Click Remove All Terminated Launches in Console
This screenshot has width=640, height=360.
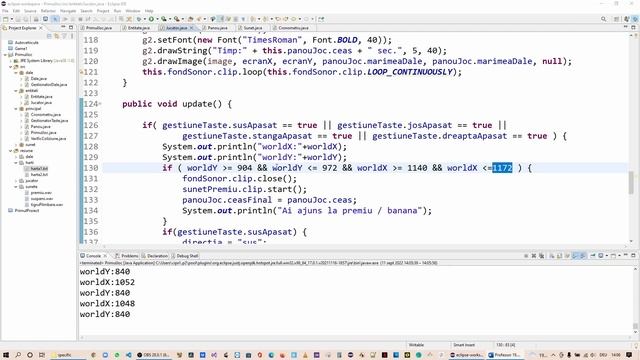[x=542, y=256]
